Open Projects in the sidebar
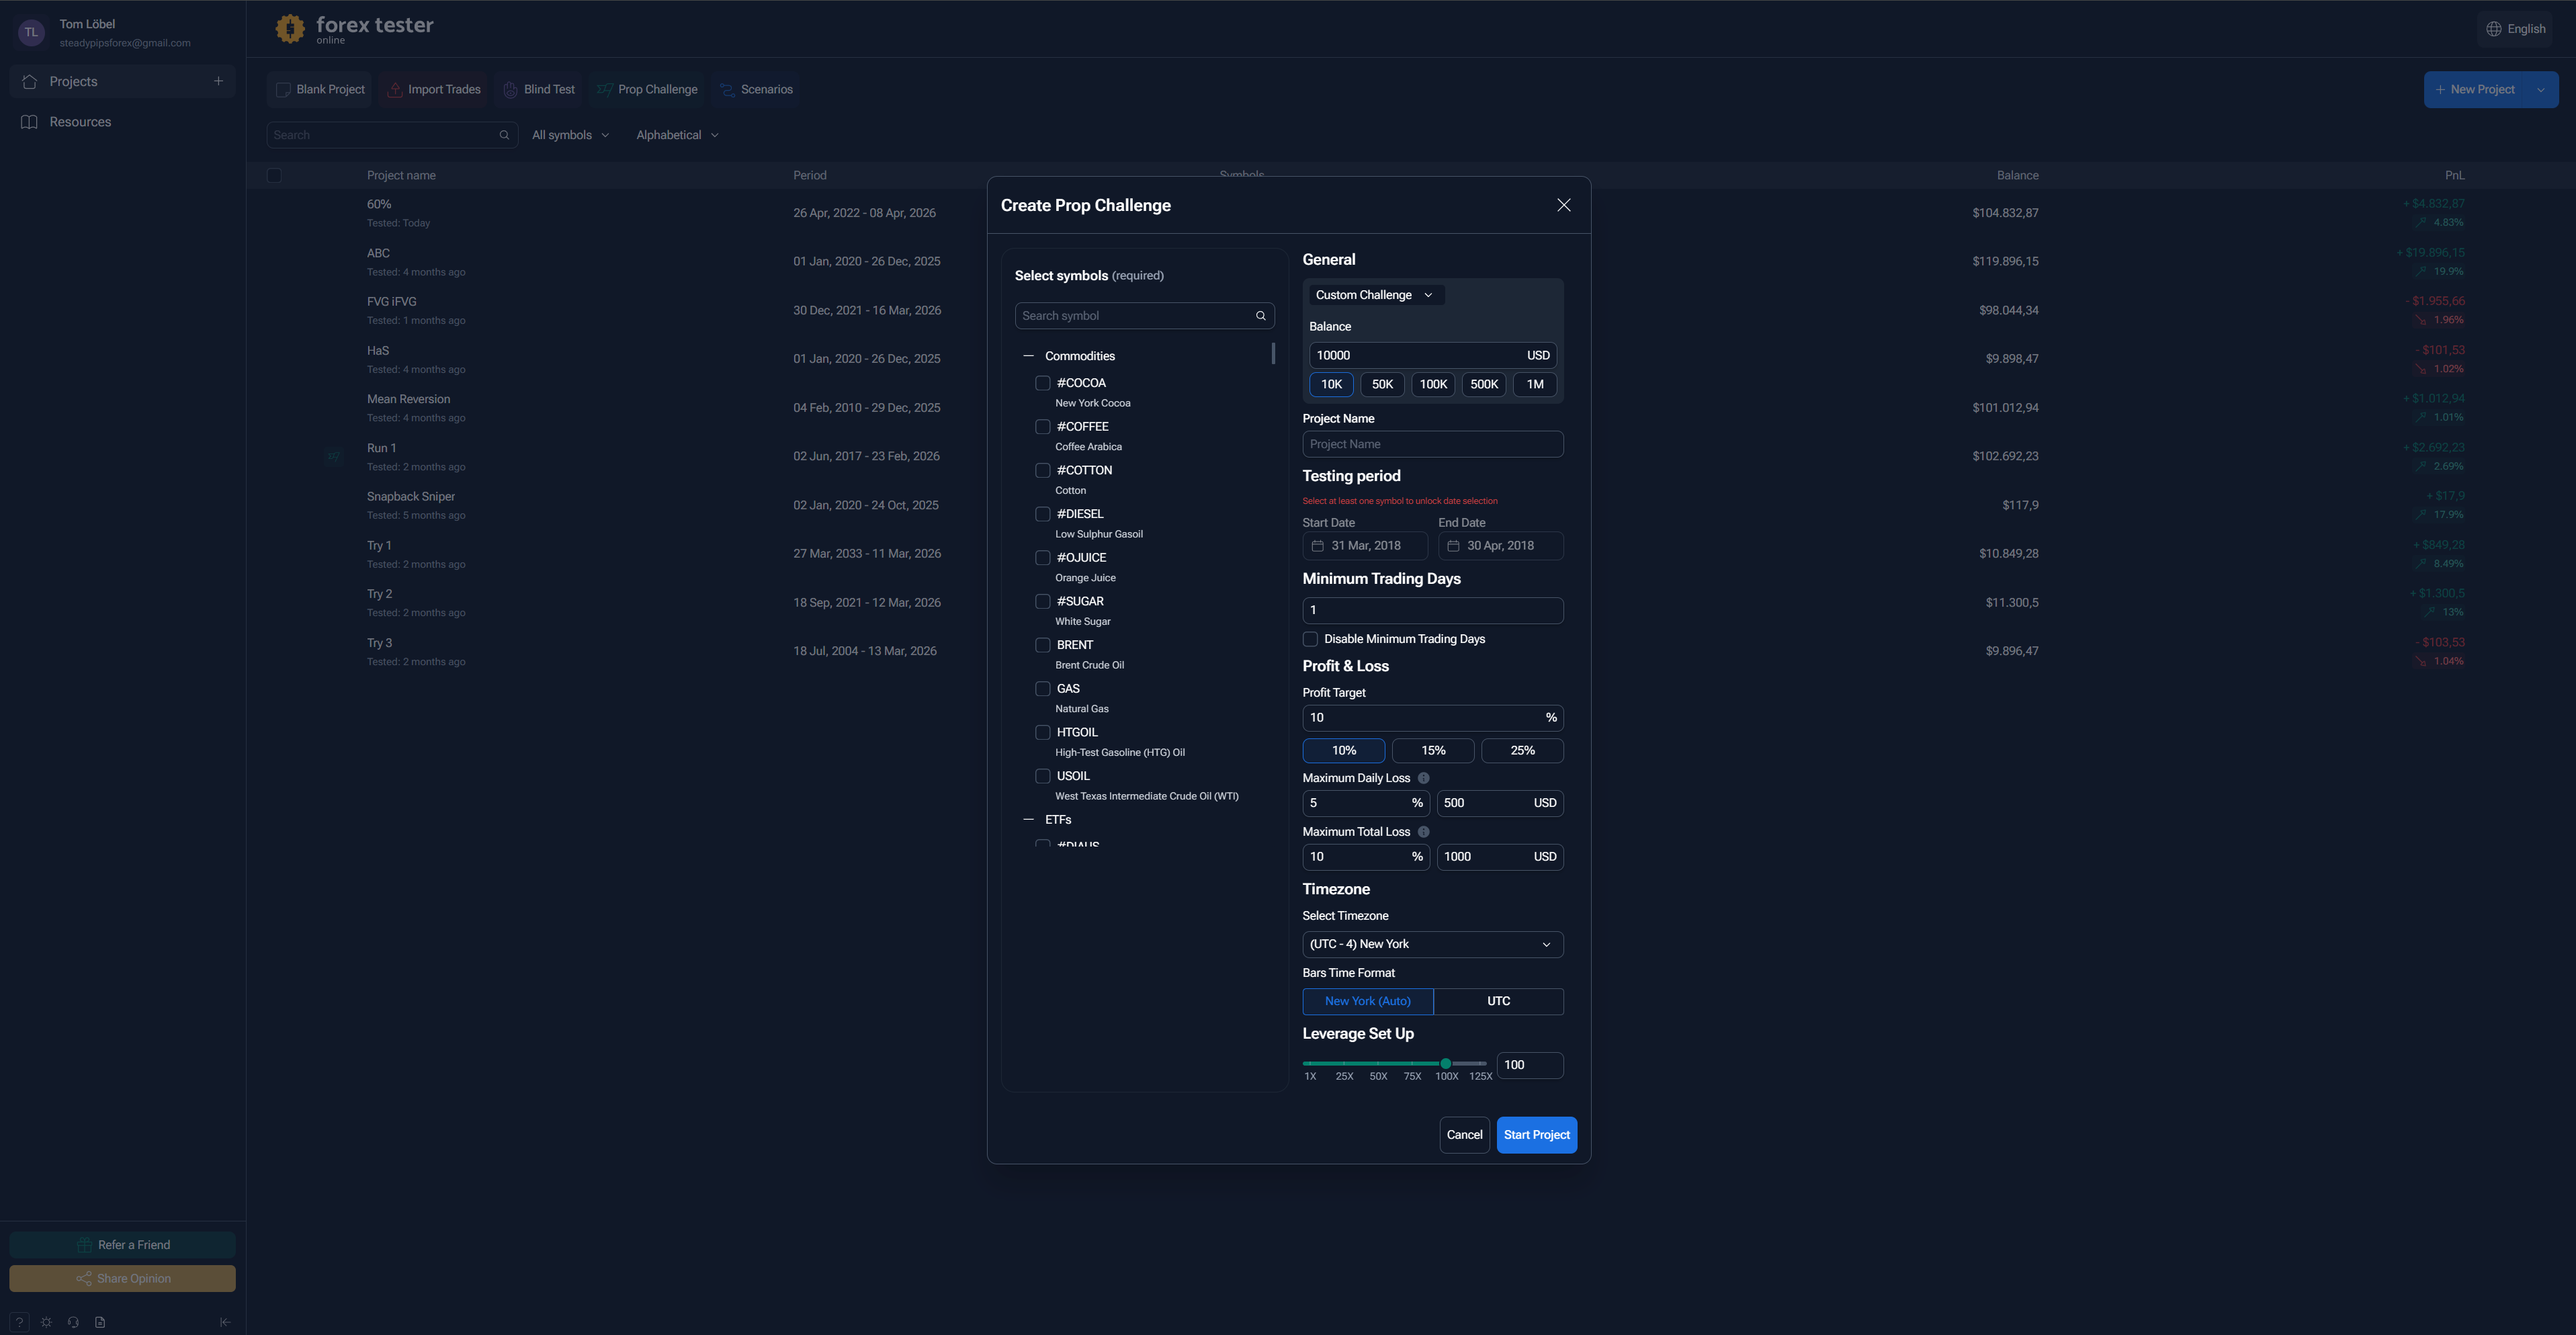The height and width of the screenshot is (1335, 2576). point(122,82)
